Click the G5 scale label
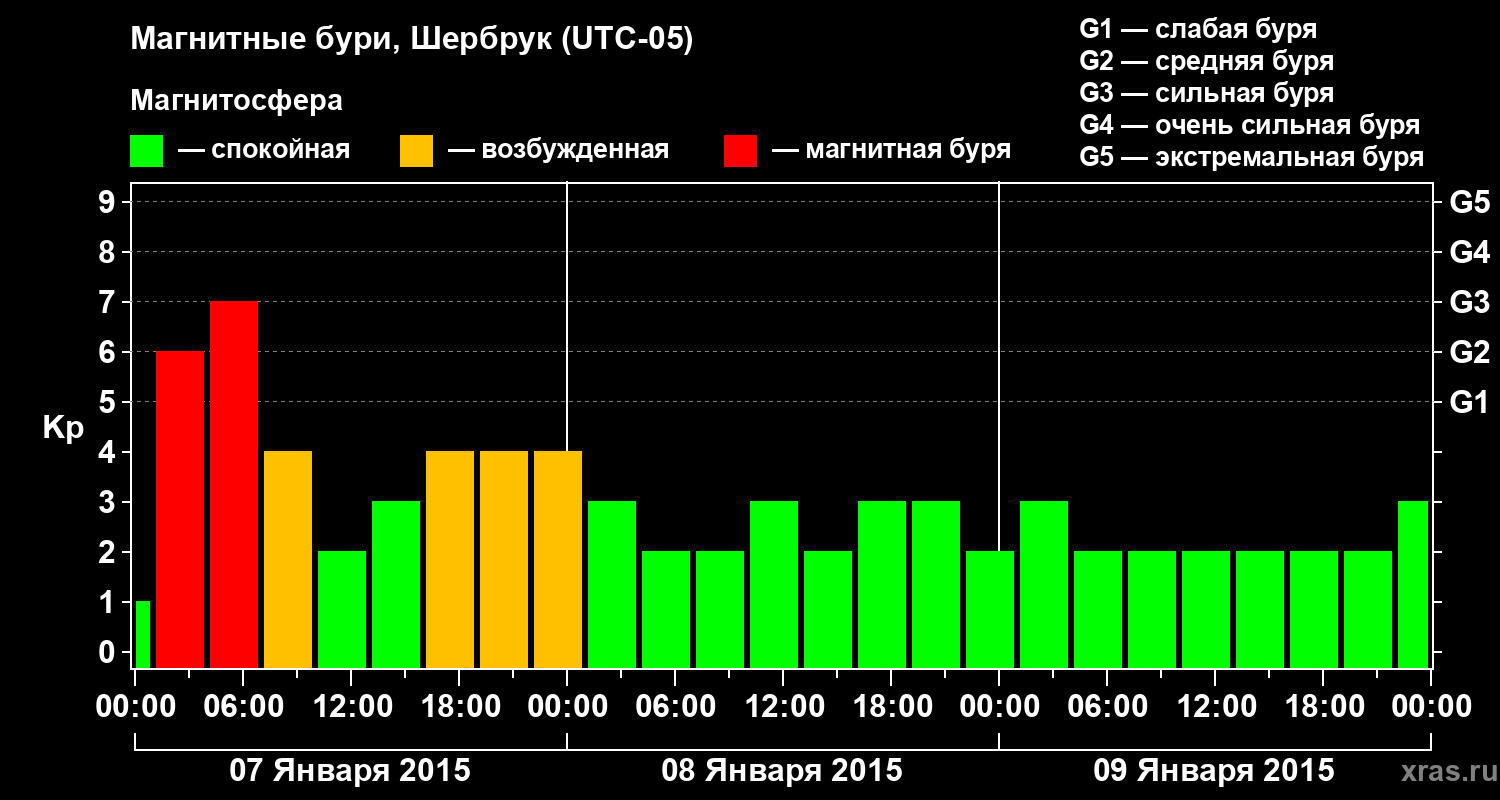Image resolution: width=1500 pixels, height=800 pixels. click(1469, 202)
